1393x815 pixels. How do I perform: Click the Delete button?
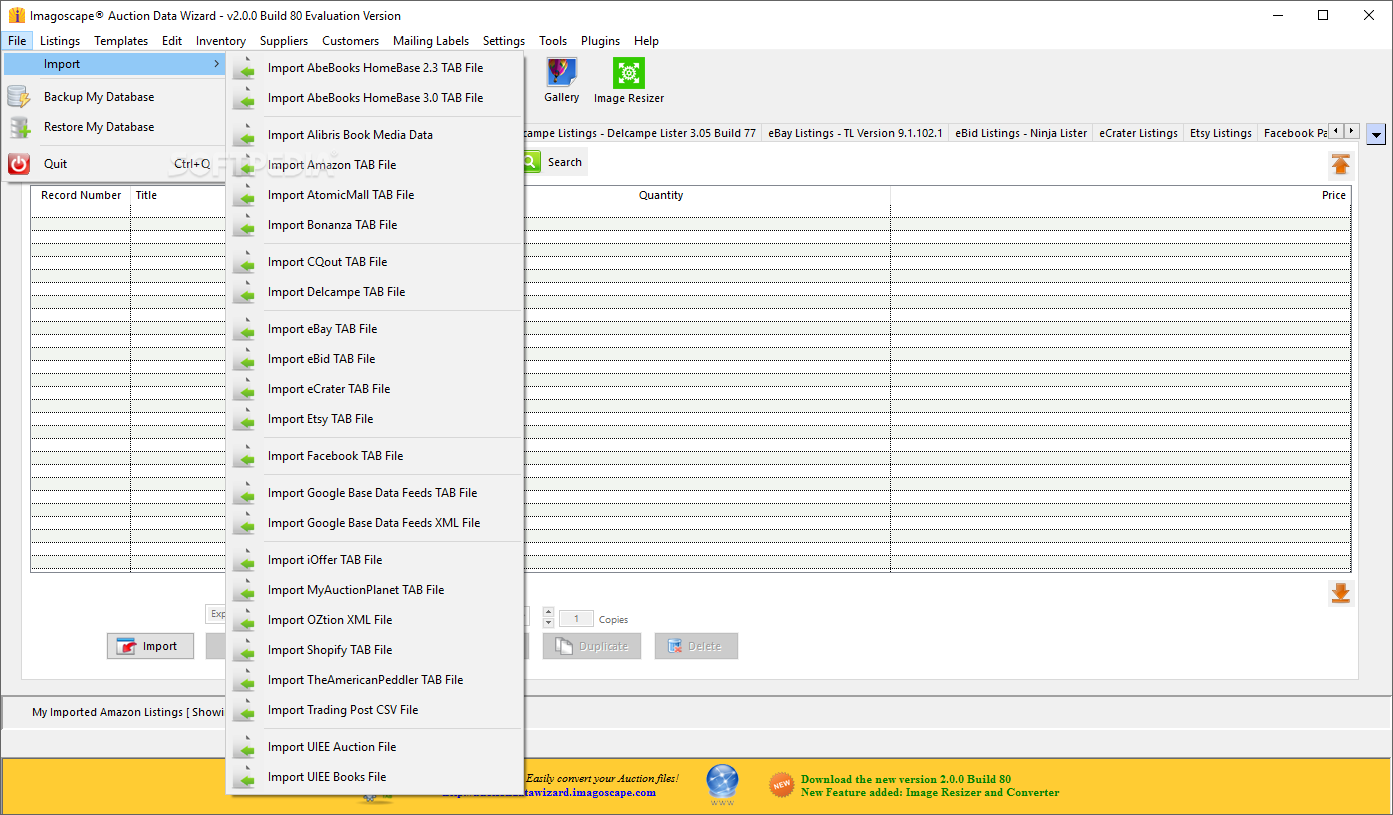click(x=696, y=646)
